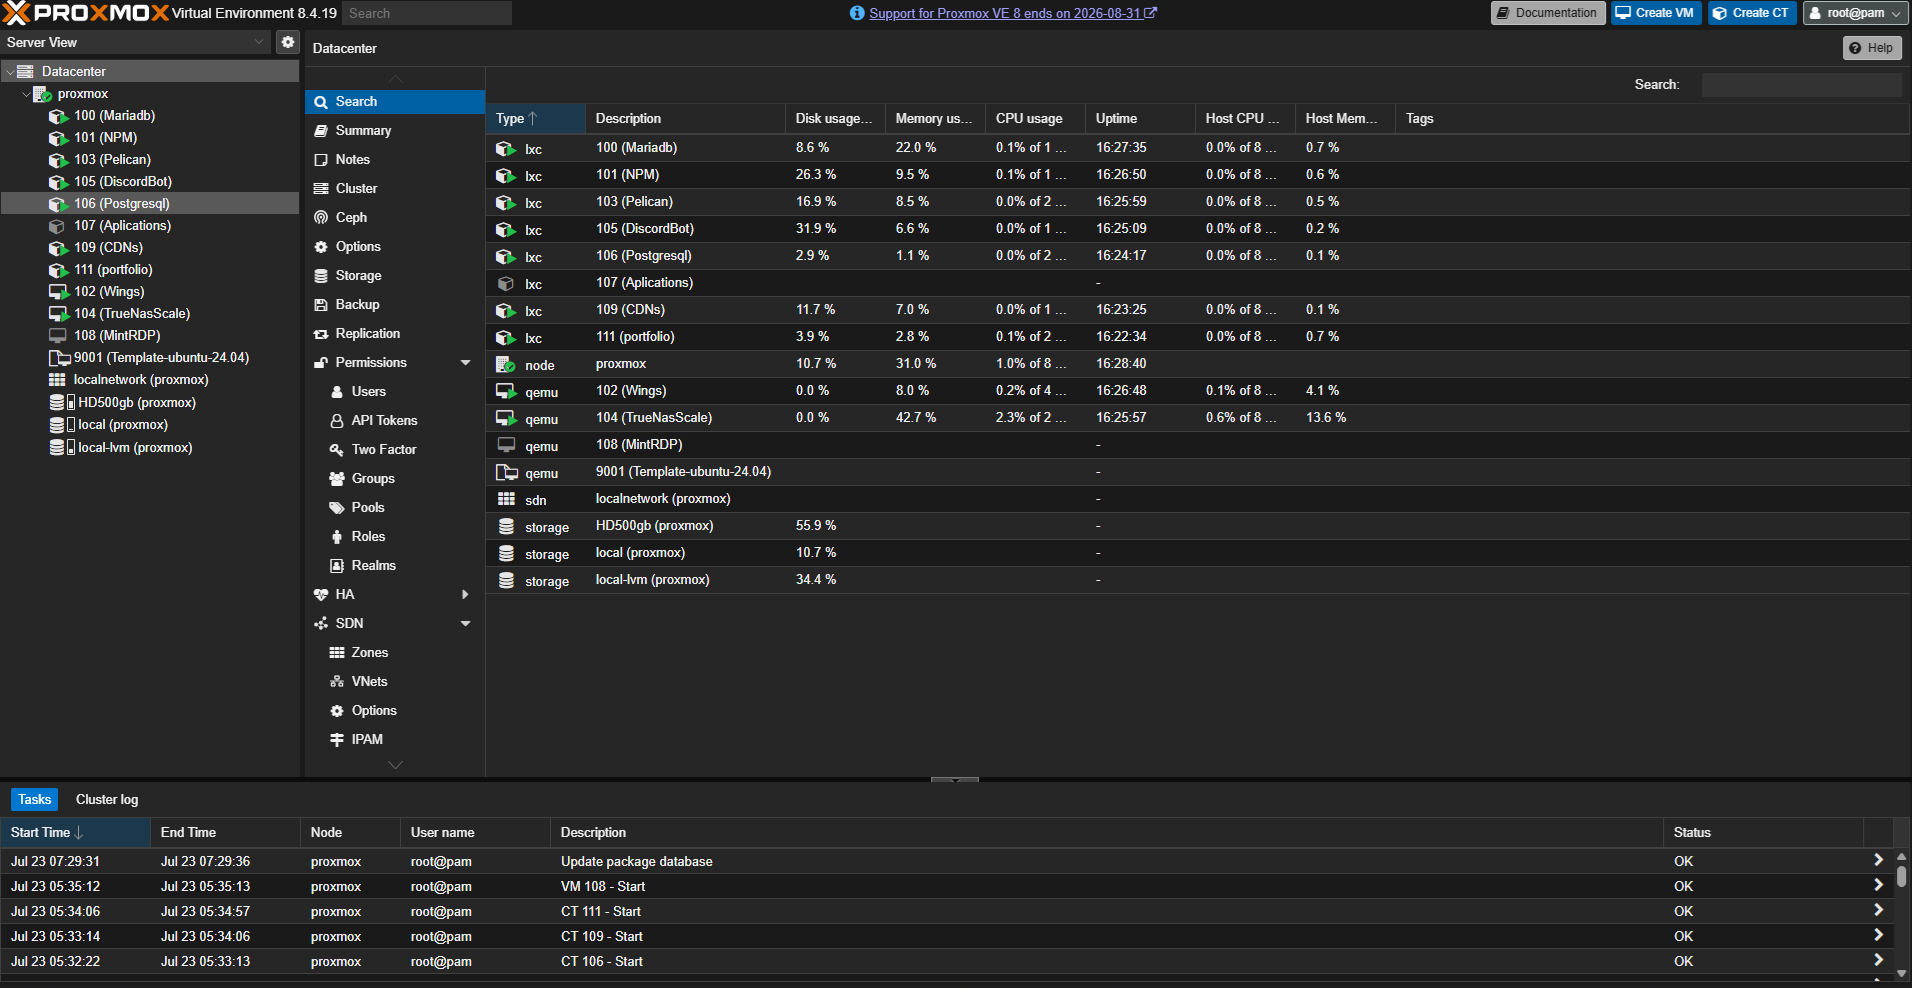
Task: Open tree view settings gear icon
Action: click(x=288, y=42)
